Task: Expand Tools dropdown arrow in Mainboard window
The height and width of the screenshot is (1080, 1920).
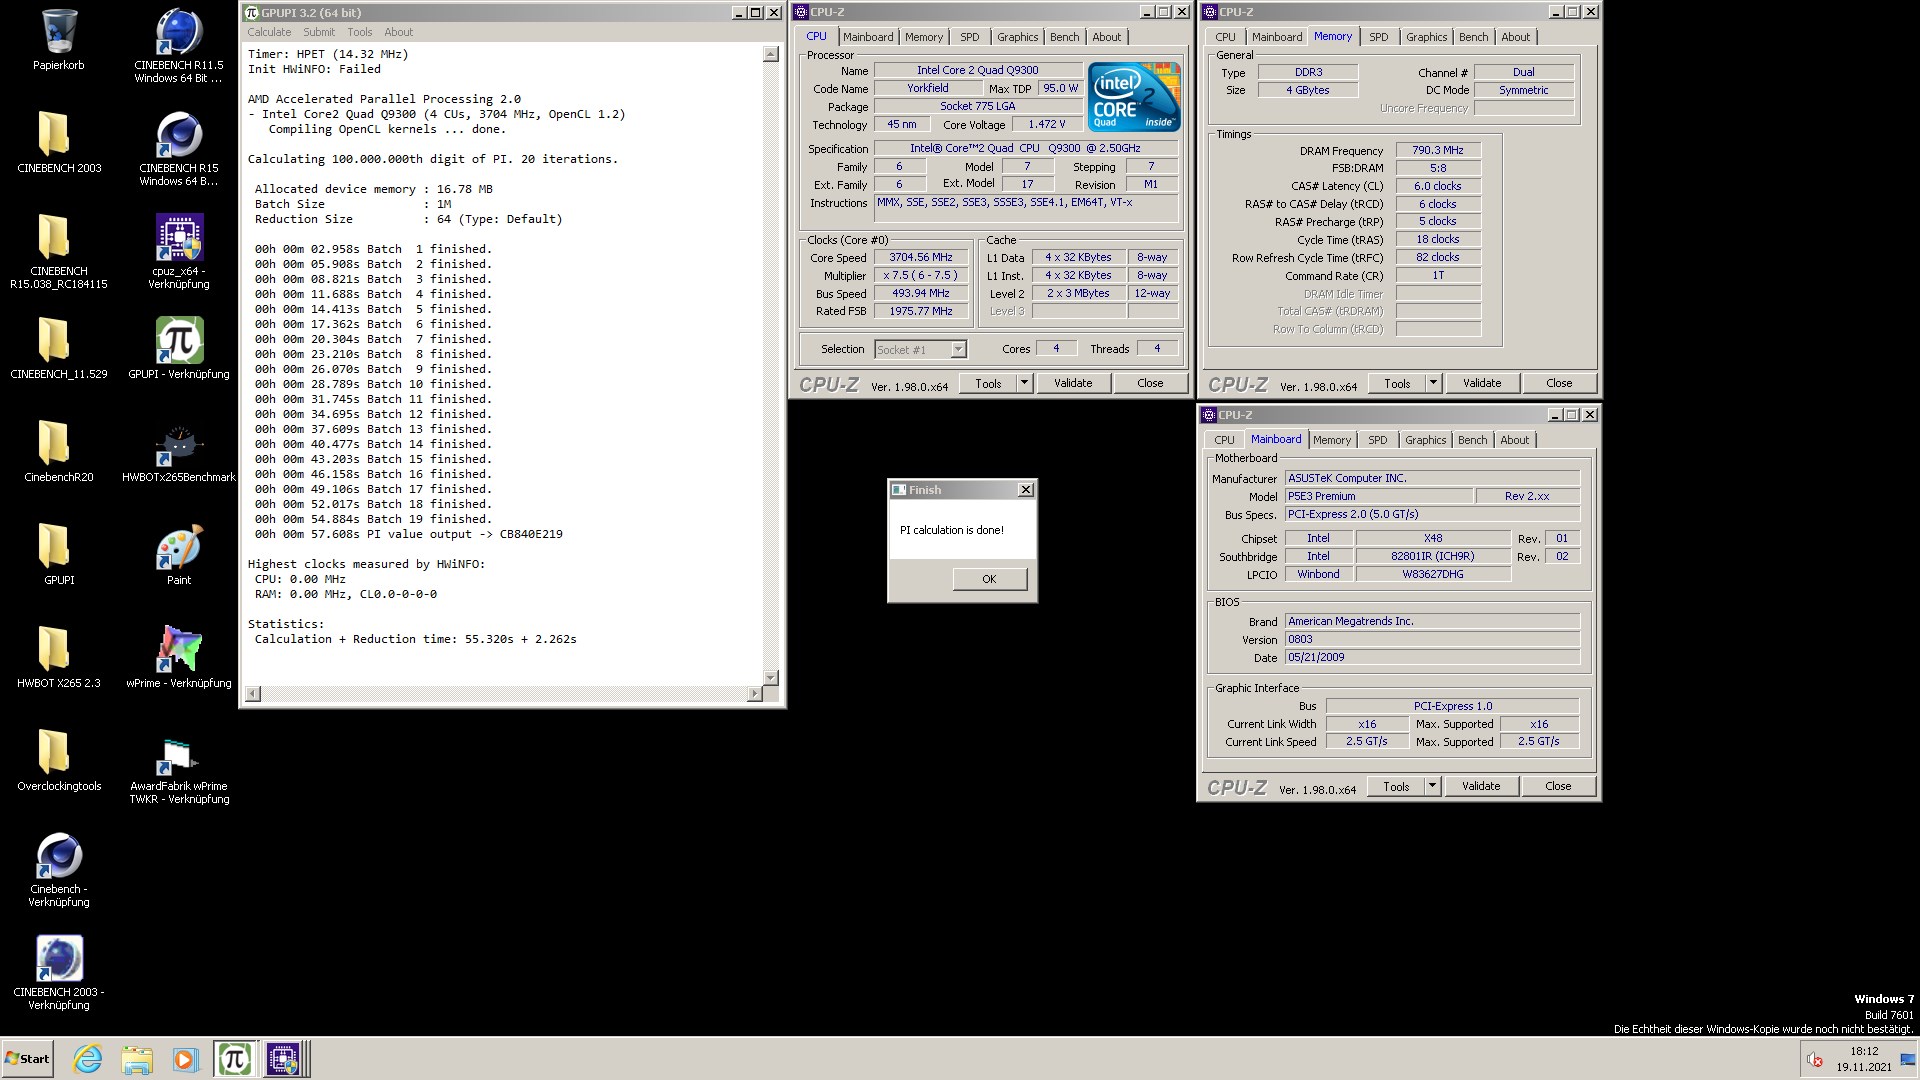Action: coord(1432,786)
